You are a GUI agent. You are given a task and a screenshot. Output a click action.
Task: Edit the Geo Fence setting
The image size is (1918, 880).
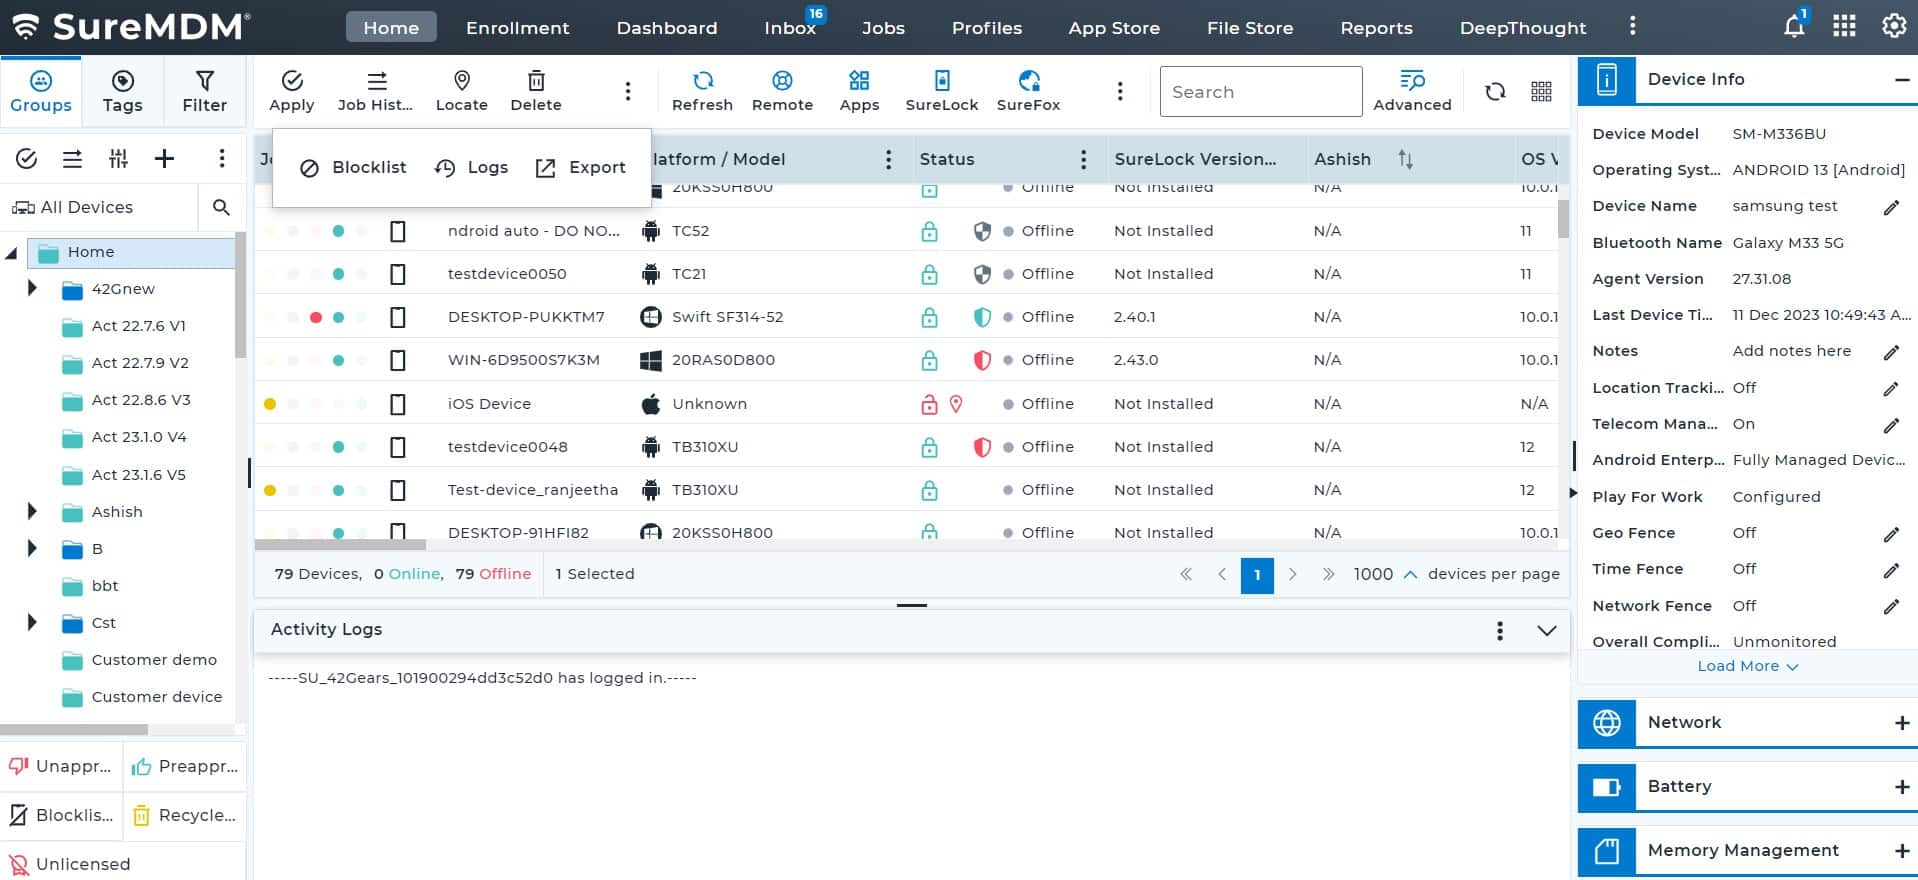point(1891,534)
